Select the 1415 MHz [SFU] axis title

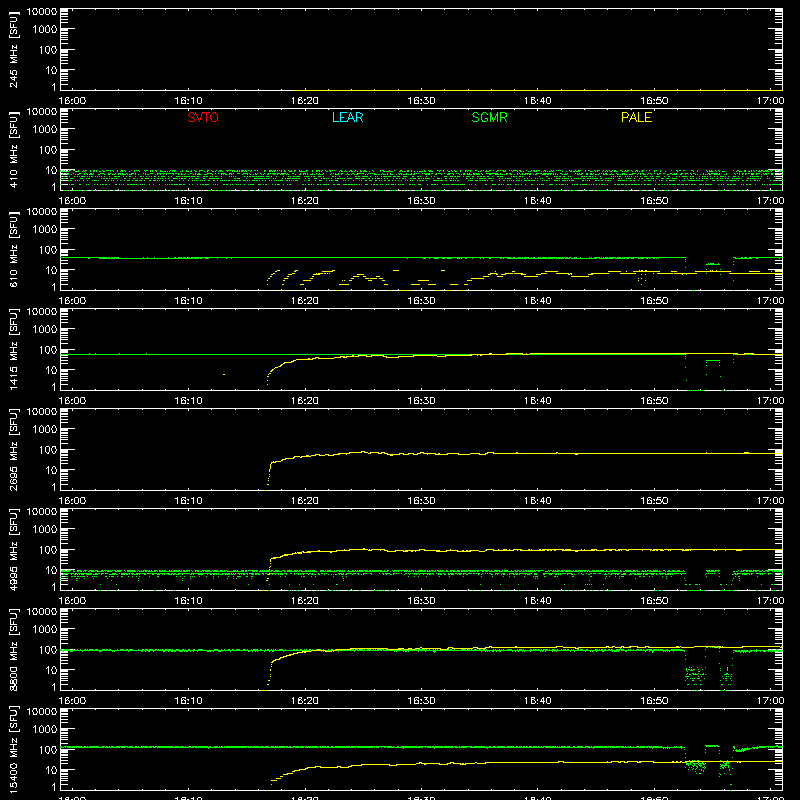(14, 350)
